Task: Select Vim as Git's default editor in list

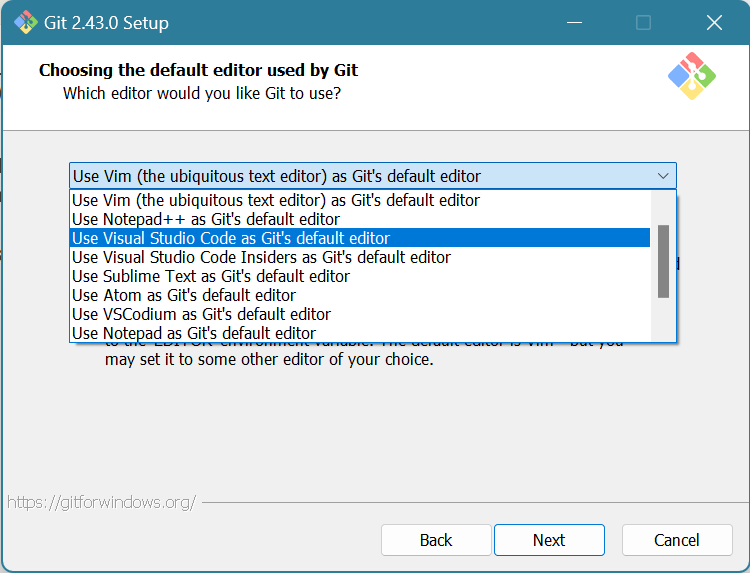Action: point(276,200)
